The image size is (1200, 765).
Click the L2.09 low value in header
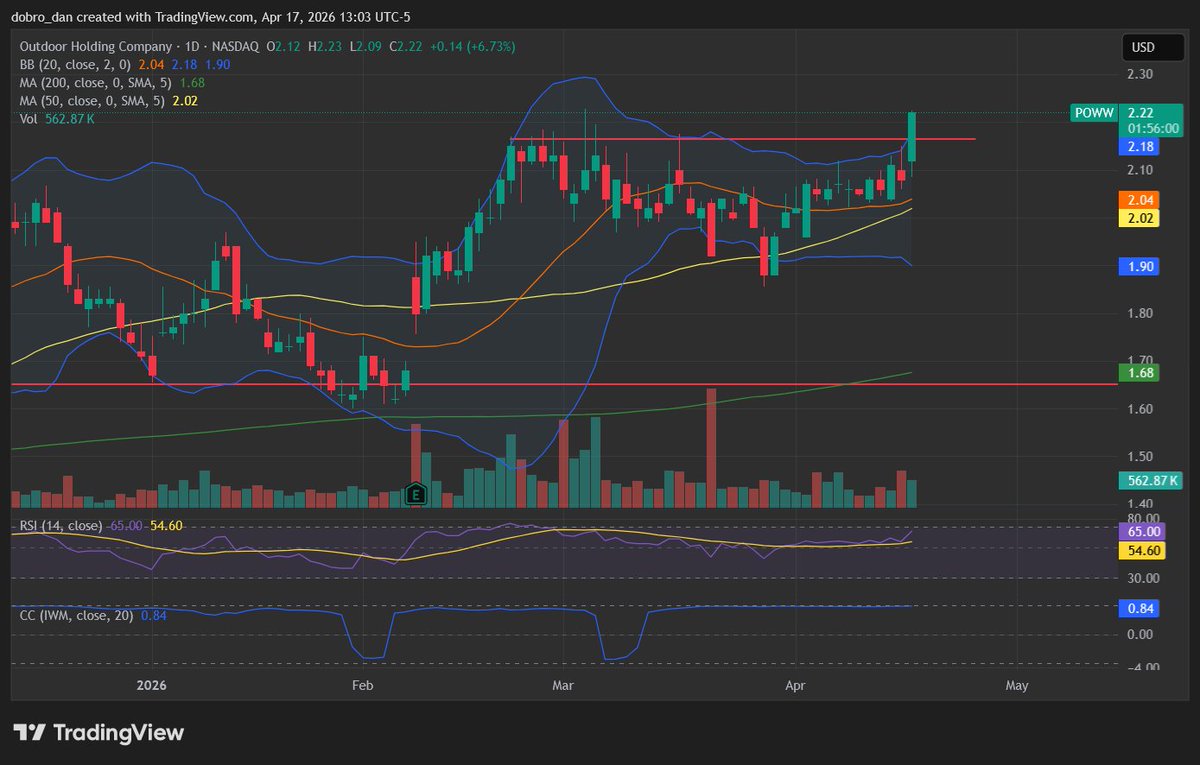click(x=368, y=47)
